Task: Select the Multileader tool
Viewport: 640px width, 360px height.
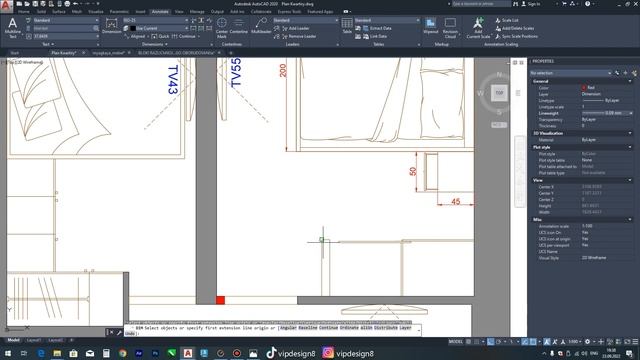Action: click(261, 26)
